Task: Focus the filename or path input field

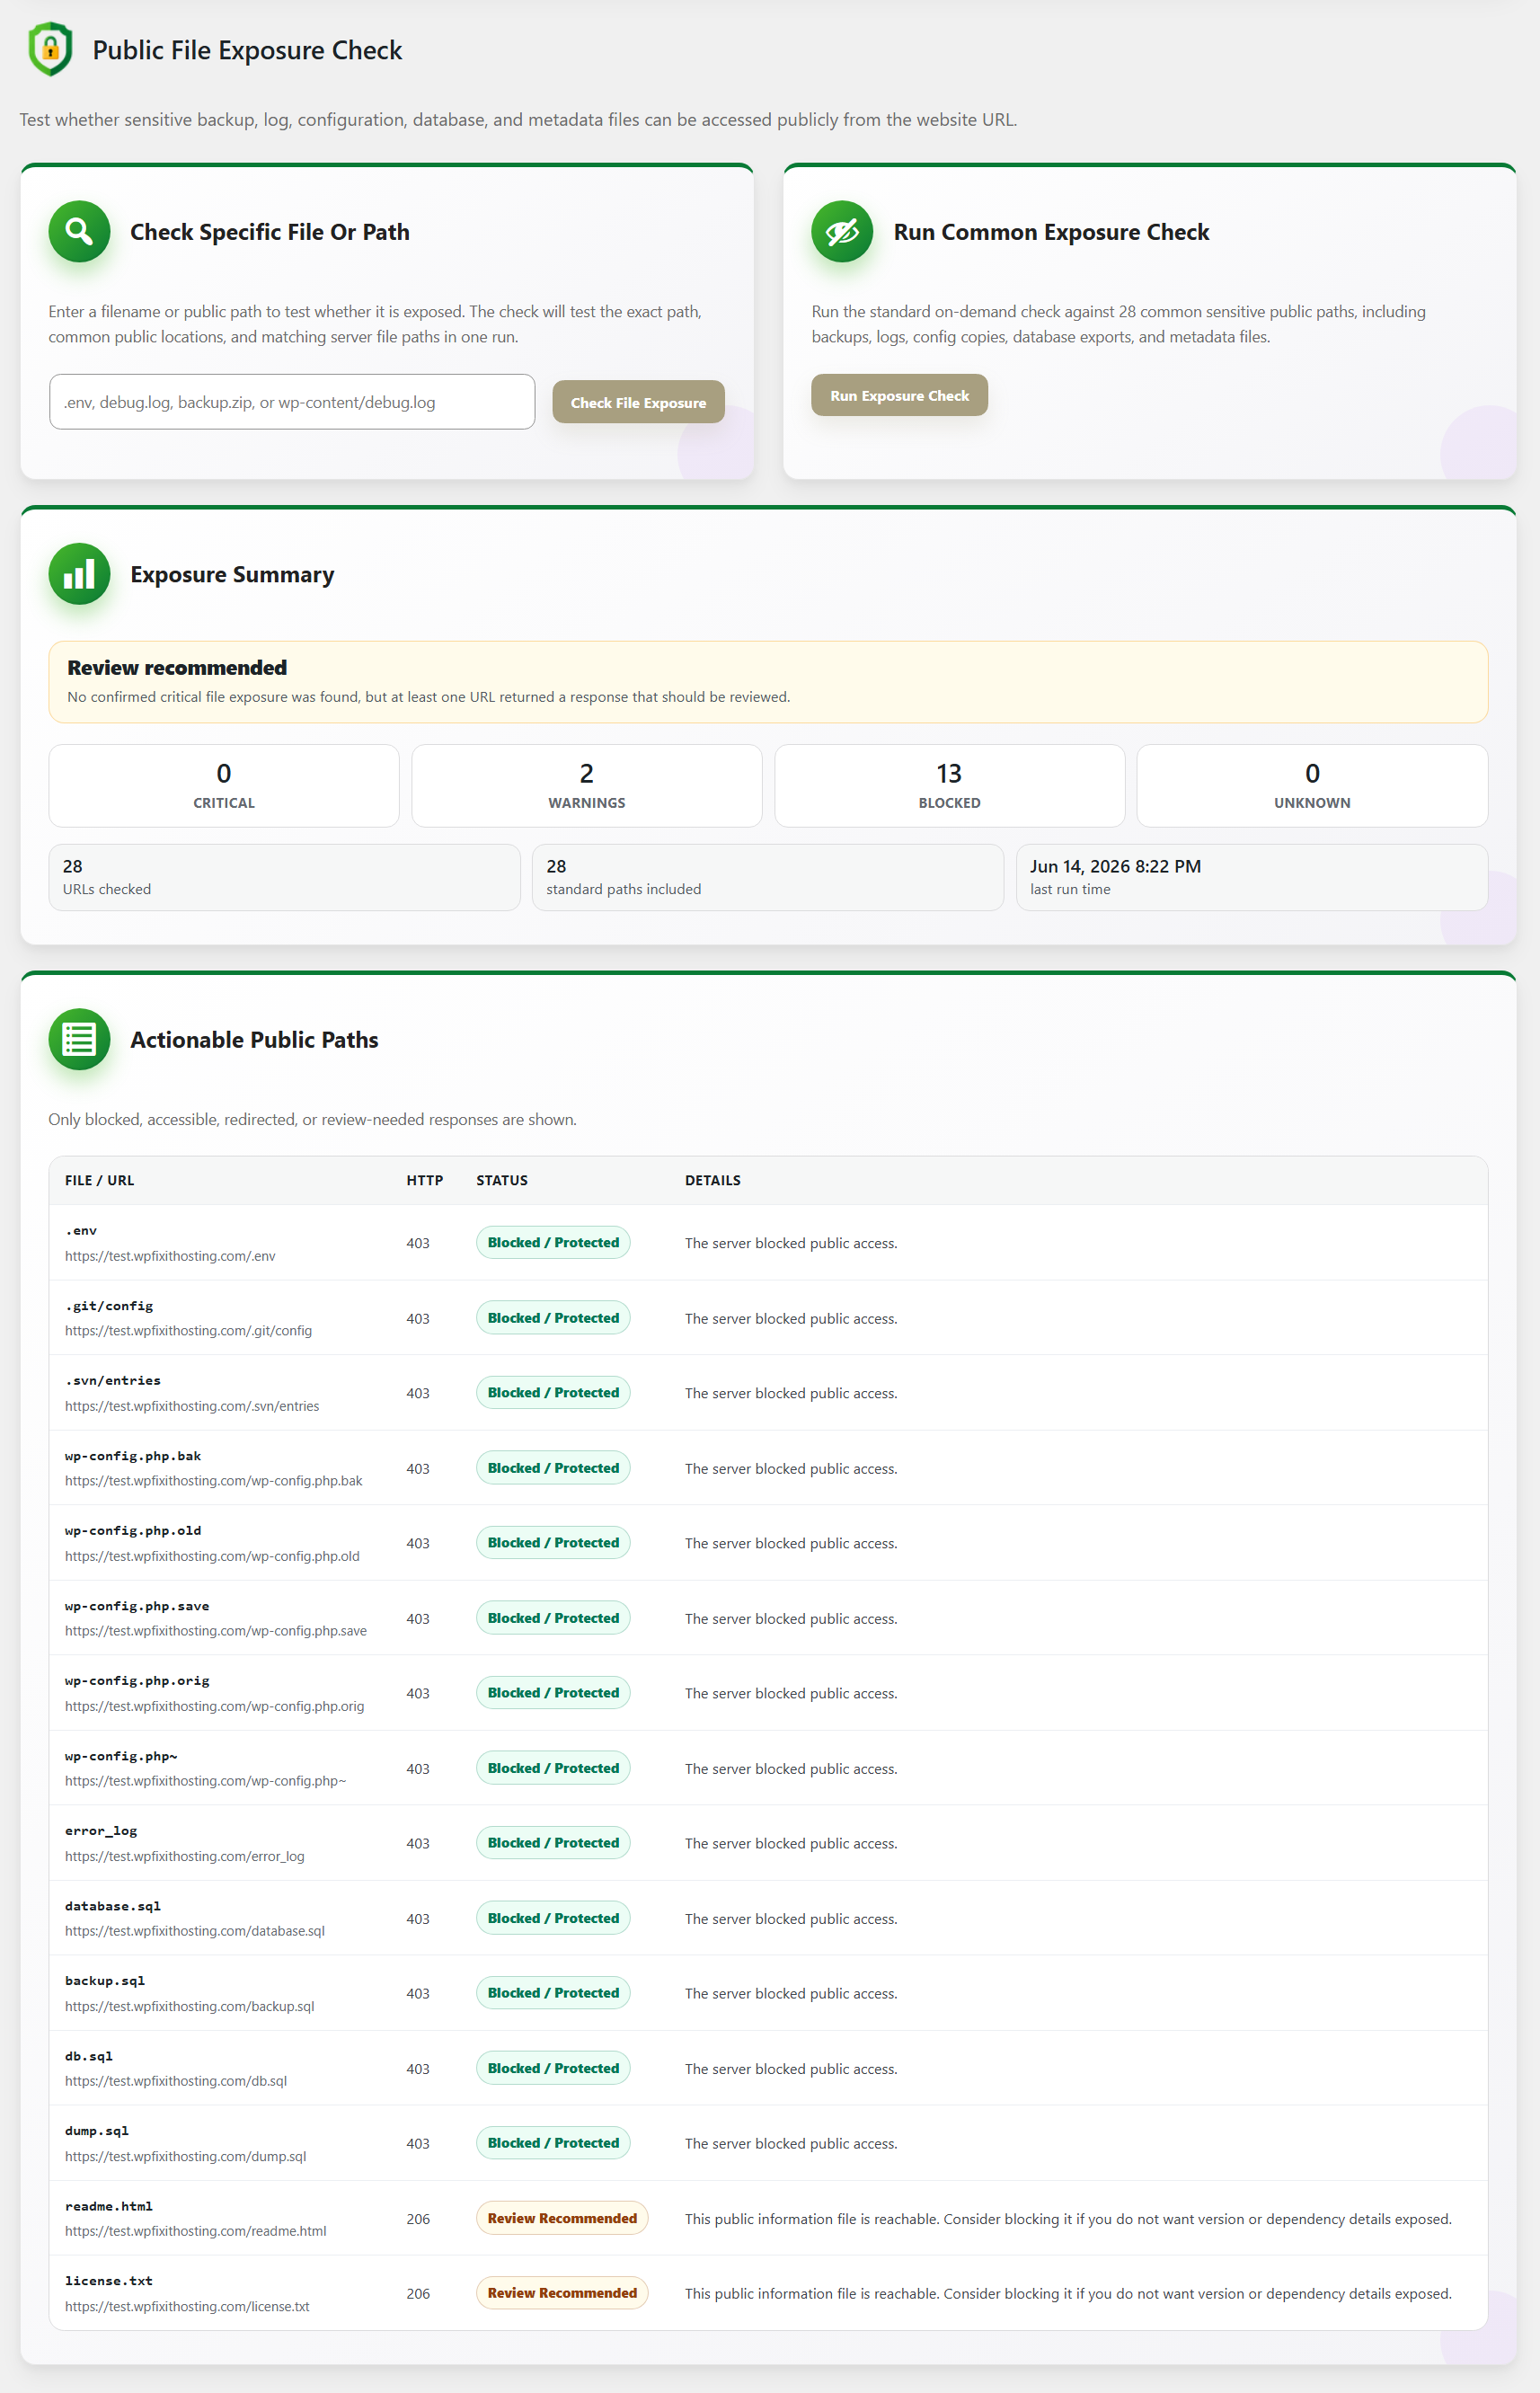Action: pos(292,402)
